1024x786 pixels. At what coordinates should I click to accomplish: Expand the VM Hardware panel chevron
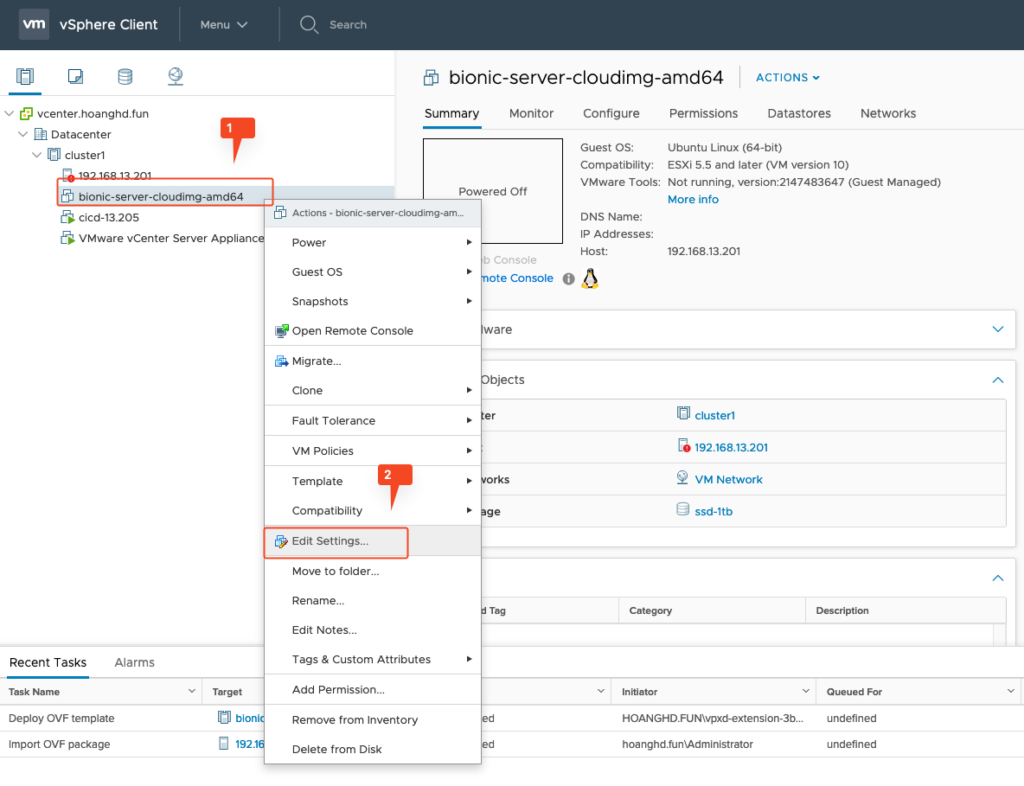[x=998, y=330]
